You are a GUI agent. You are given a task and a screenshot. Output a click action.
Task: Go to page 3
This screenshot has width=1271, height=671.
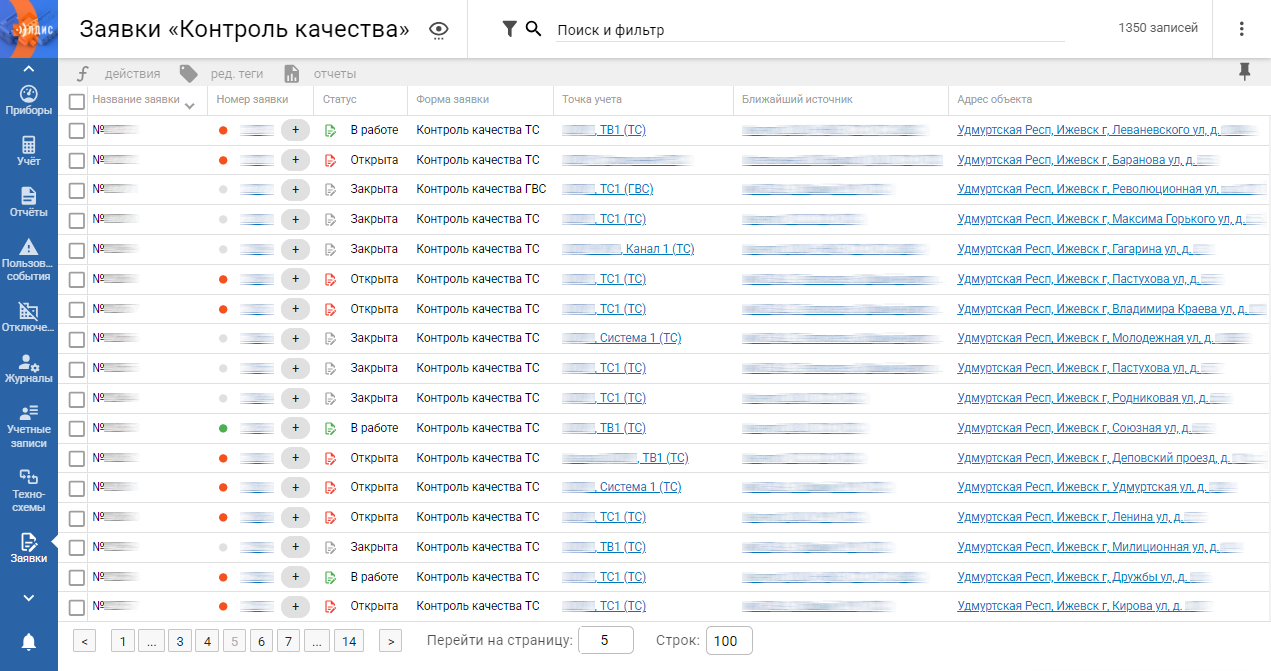(x=179, y=641)
